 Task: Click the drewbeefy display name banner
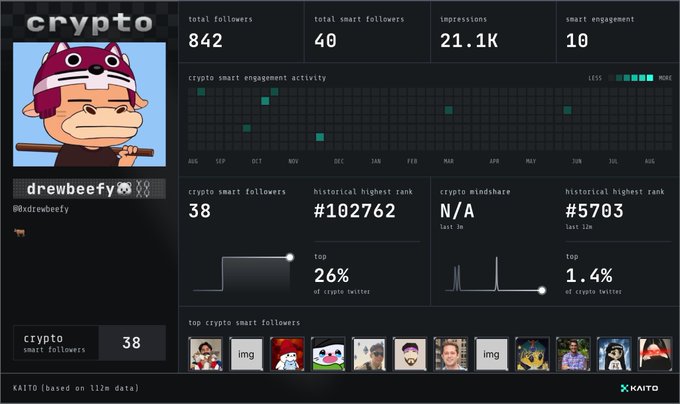click(x=89, y=189)
